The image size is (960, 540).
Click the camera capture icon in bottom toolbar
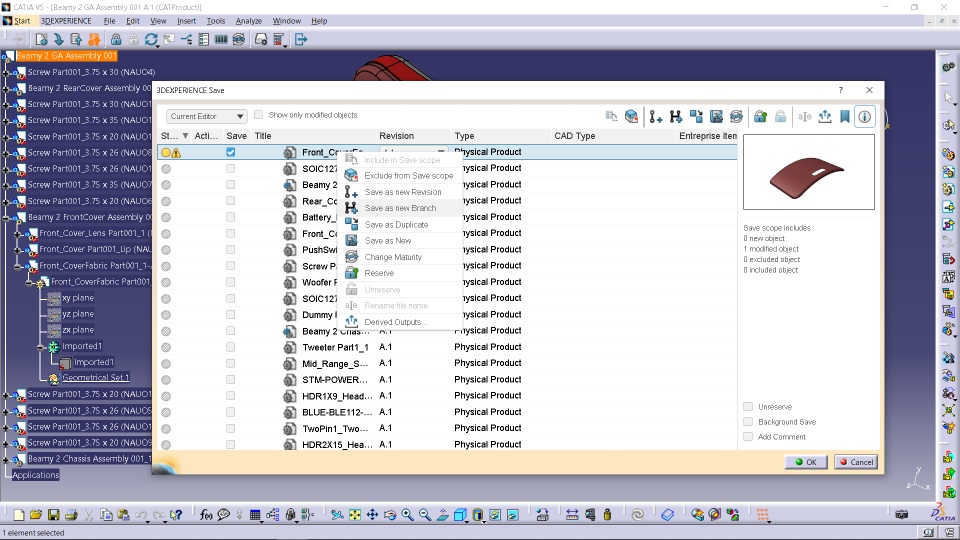point(901,515)
